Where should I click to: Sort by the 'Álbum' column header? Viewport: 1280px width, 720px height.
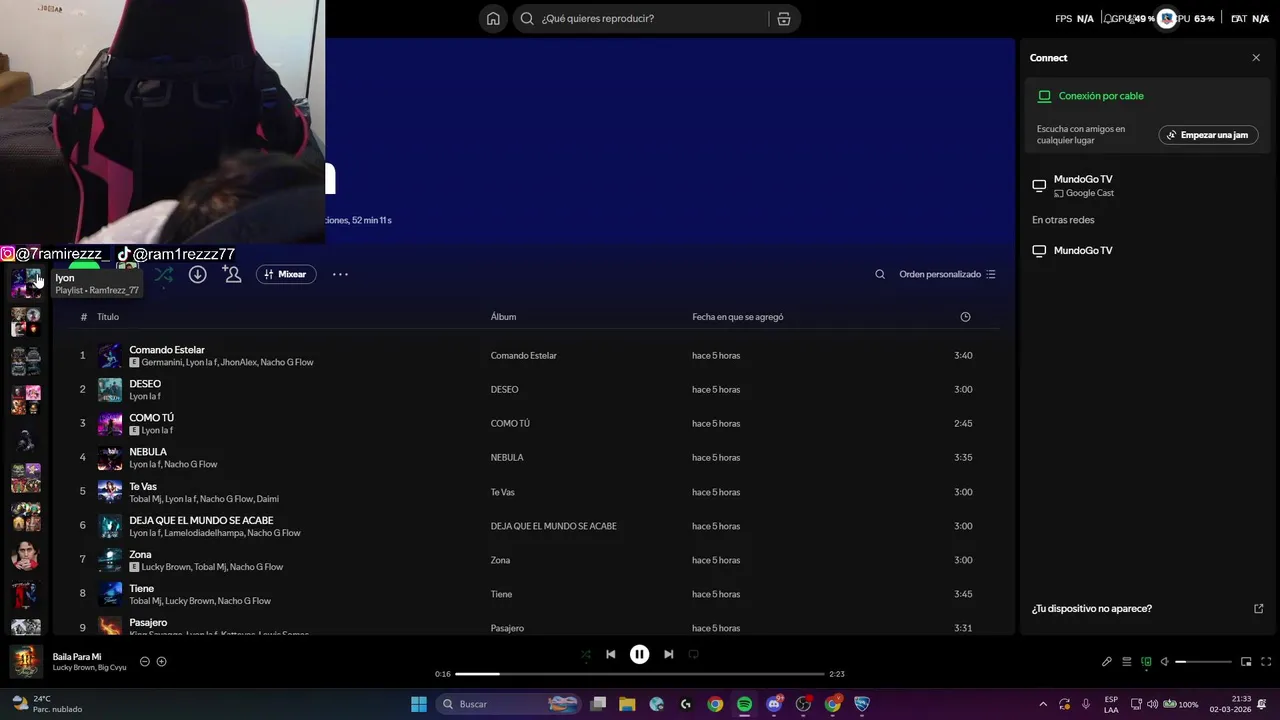pos(503,317)
